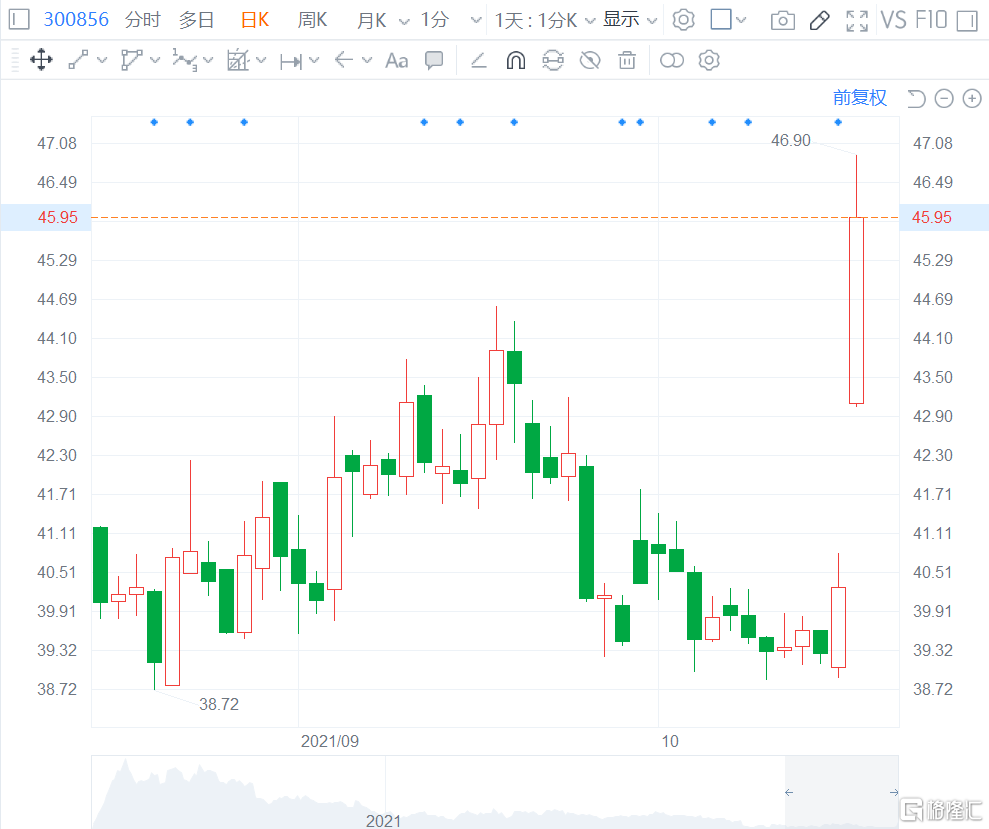Select the chart analysis ruler tool
Image resolution: width=989 pixels, height=829 pixels.
point(238,61)
